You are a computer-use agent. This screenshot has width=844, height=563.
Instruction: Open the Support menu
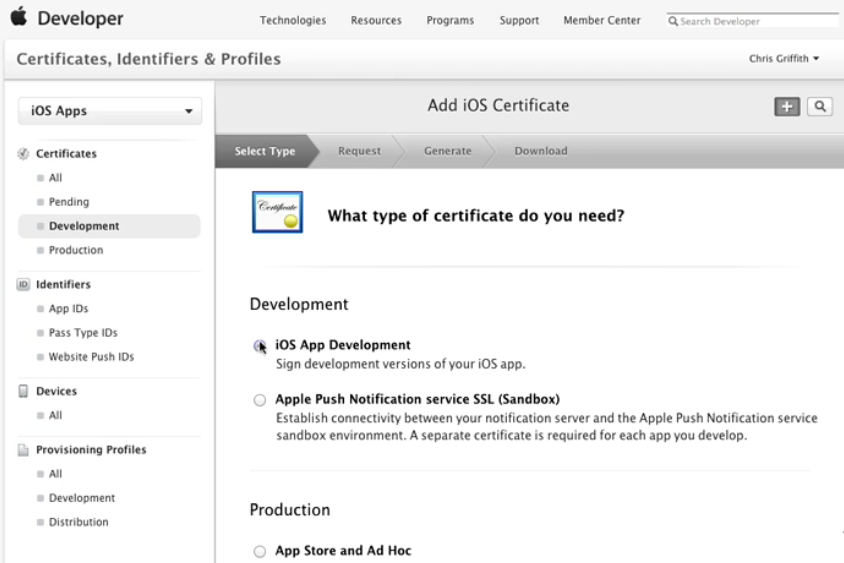519,20
